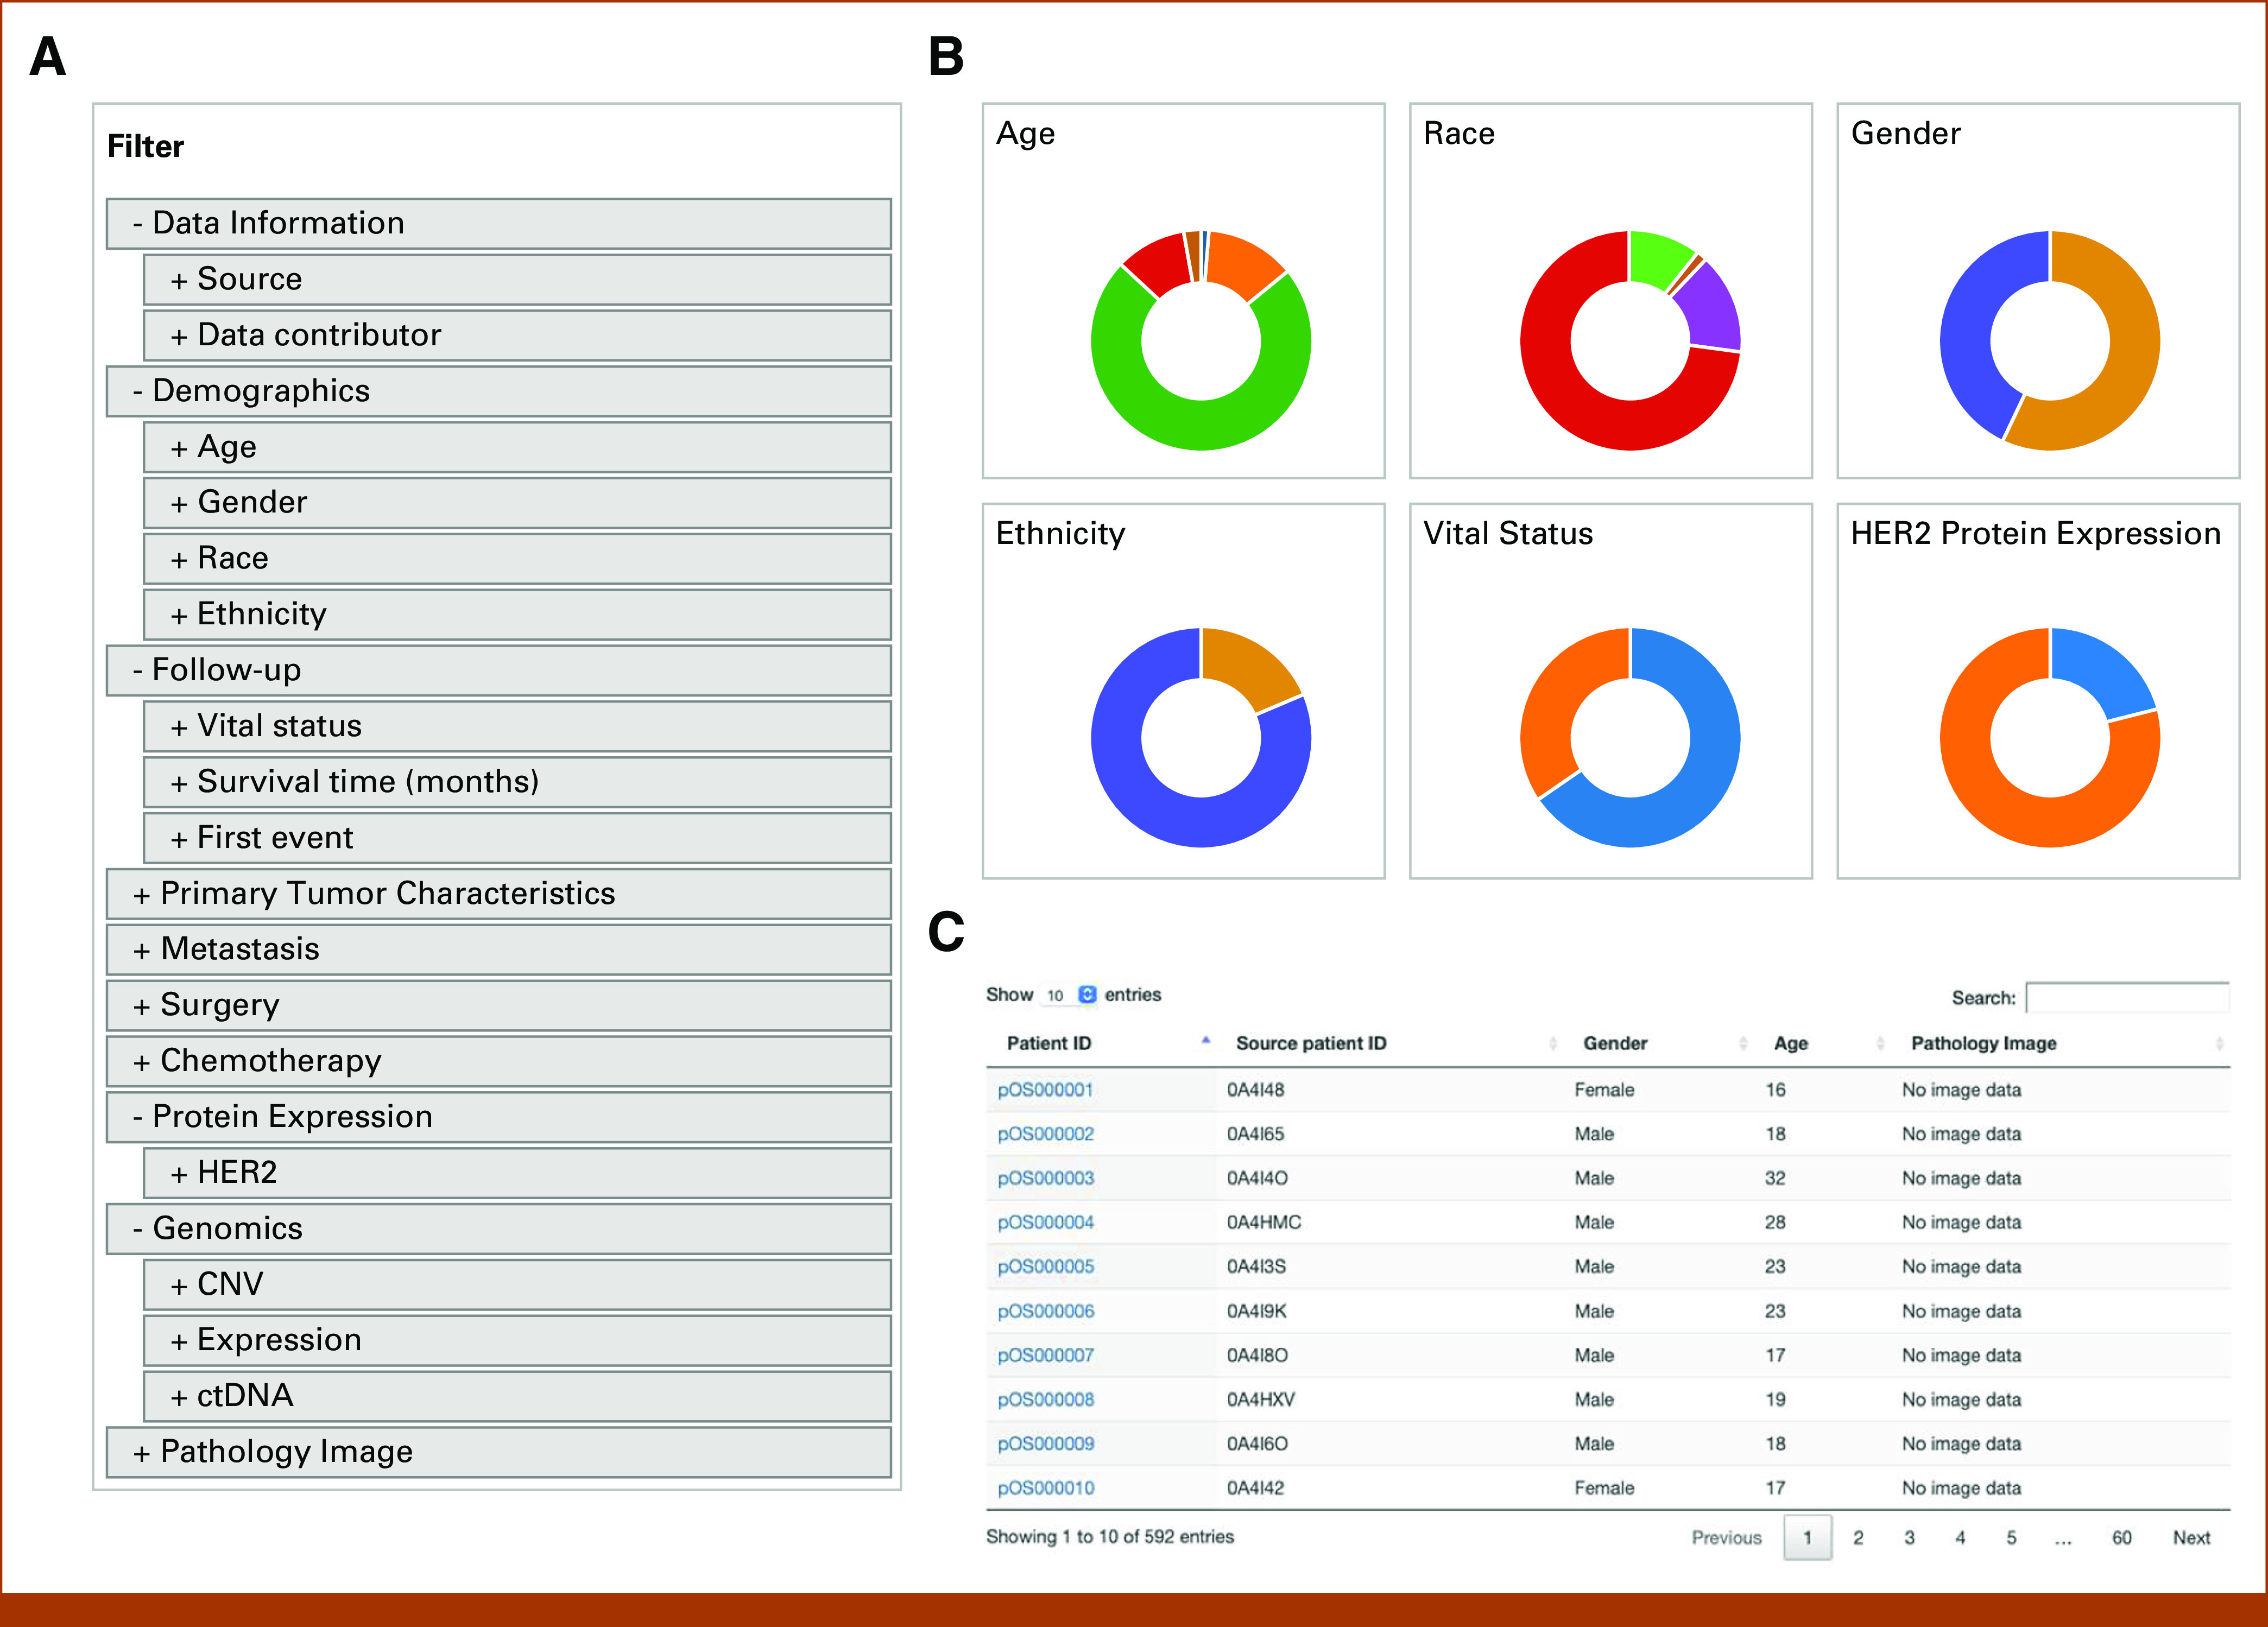
Task: Collapse the Follow-up filter group
Action: tap(498, 670)
